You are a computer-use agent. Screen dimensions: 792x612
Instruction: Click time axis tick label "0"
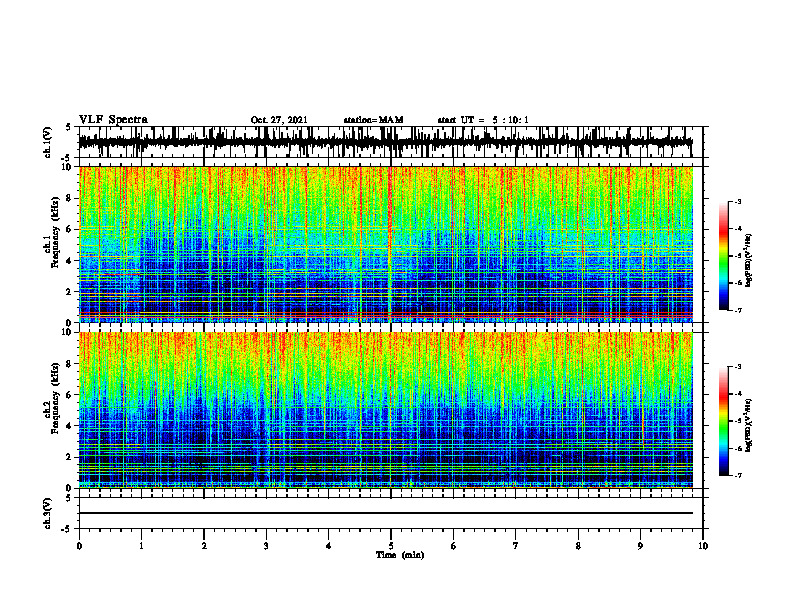tap(79, 546)
